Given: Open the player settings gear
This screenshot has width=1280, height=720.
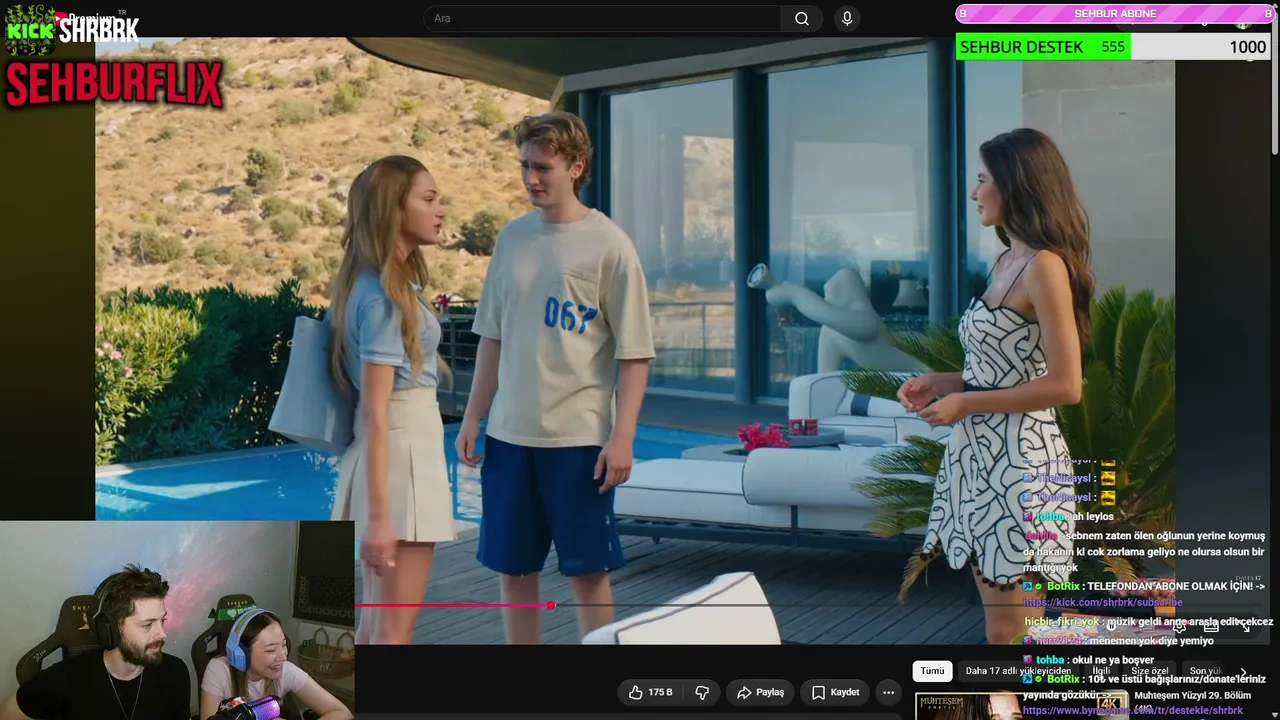Looking at the screenshot, I should (1180, 627).
